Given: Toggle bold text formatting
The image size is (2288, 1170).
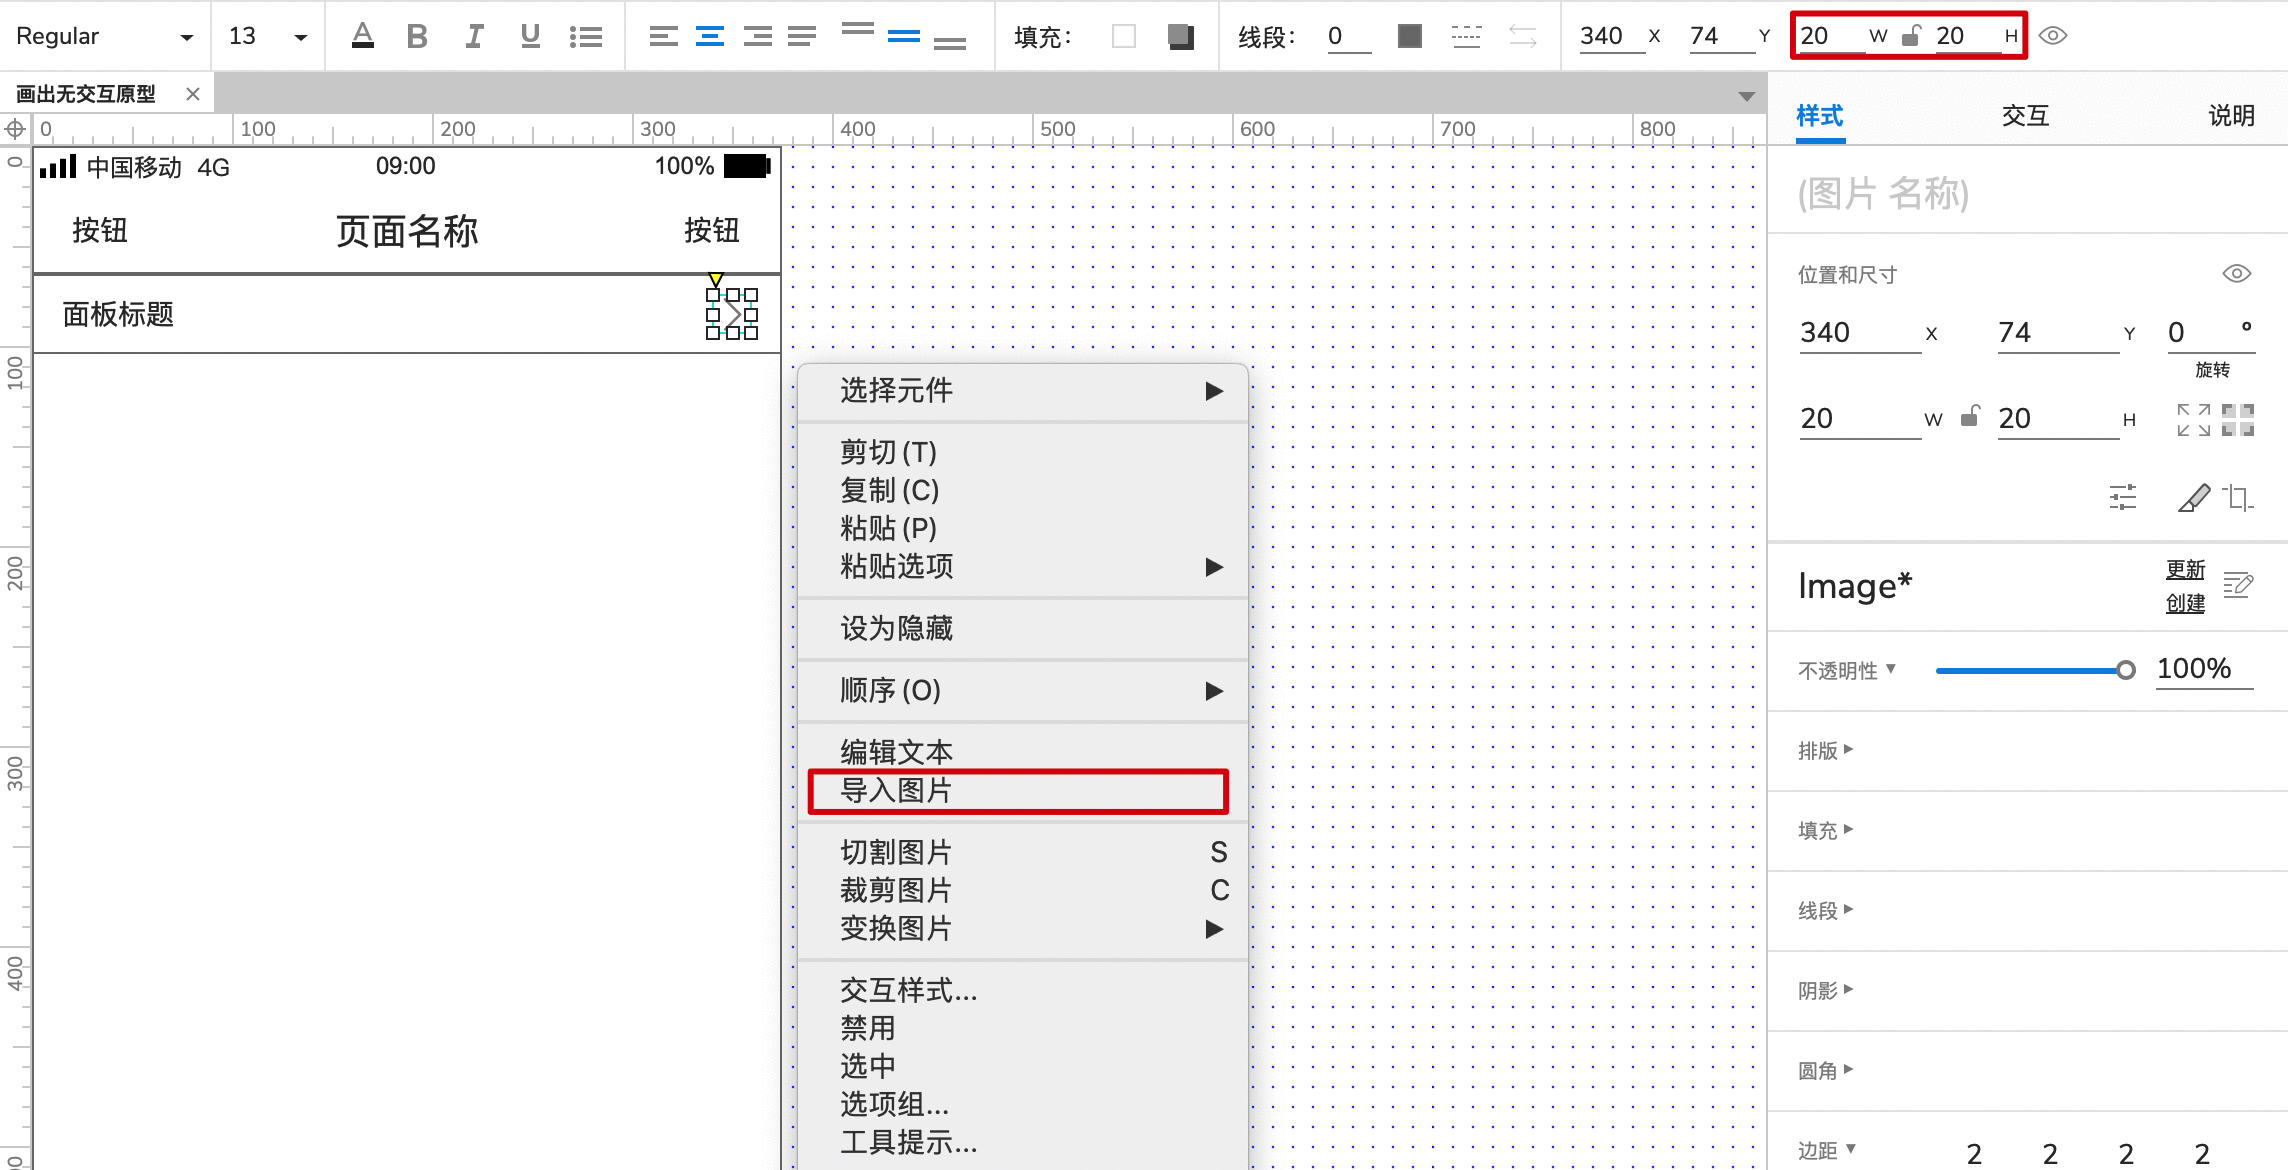Looking at the screenshot, I should pyautogui.click(x=417, y=35).
